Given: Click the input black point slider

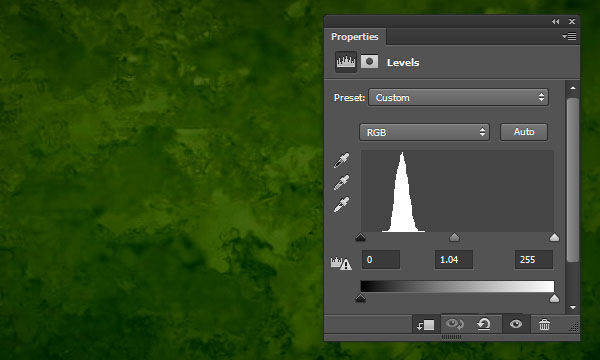Looking at the screenshot, I should click(360, 238).
